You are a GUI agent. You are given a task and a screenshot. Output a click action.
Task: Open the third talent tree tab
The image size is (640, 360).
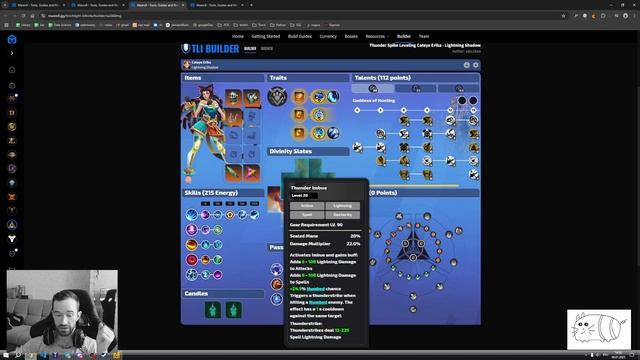(459, 88)
